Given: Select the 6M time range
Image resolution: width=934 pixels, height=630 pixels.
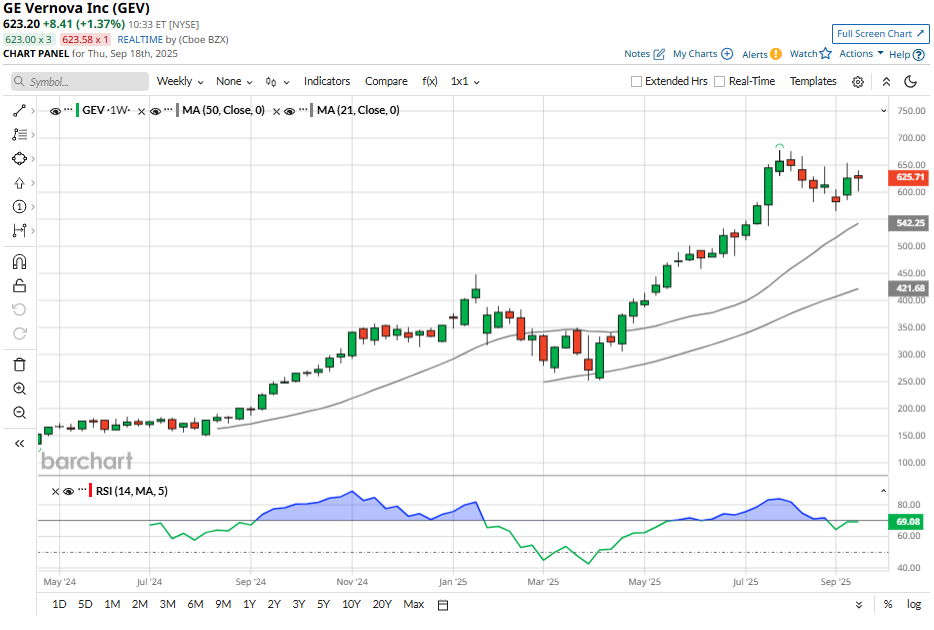Looking at the screenshot, I should pyautogui.click(x=195, y=604).
